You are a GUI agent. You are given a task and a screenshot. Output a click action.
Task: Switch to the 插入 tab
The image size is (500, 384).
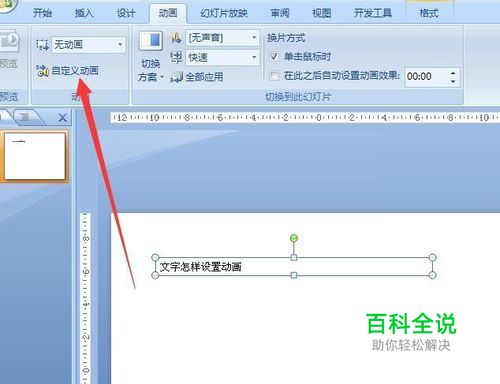(84, 13)
